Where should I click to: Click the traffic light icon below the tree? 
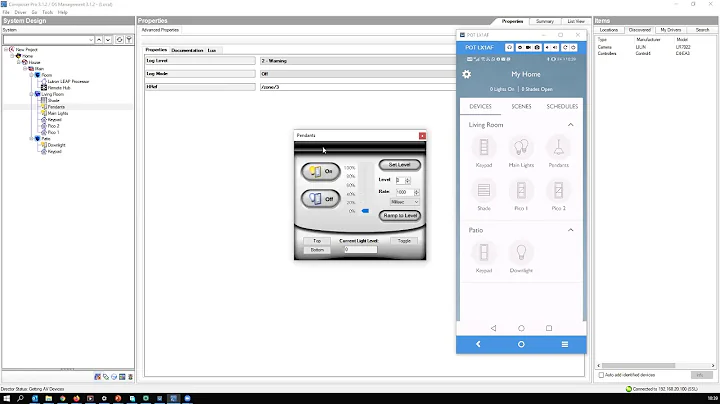[130, 377]
